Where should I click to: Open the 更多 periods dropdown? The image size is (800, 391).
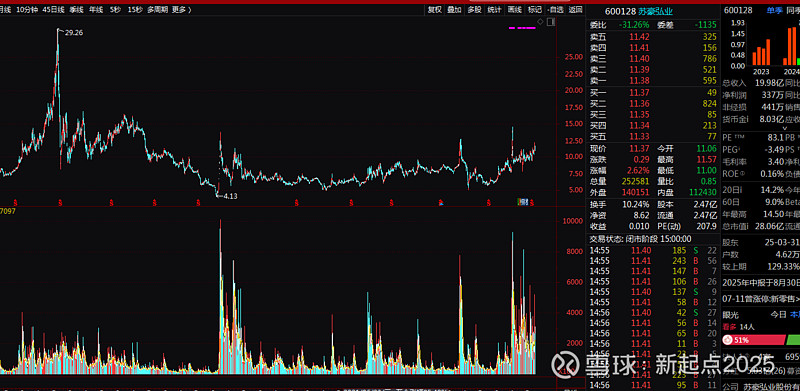[181, 9]
